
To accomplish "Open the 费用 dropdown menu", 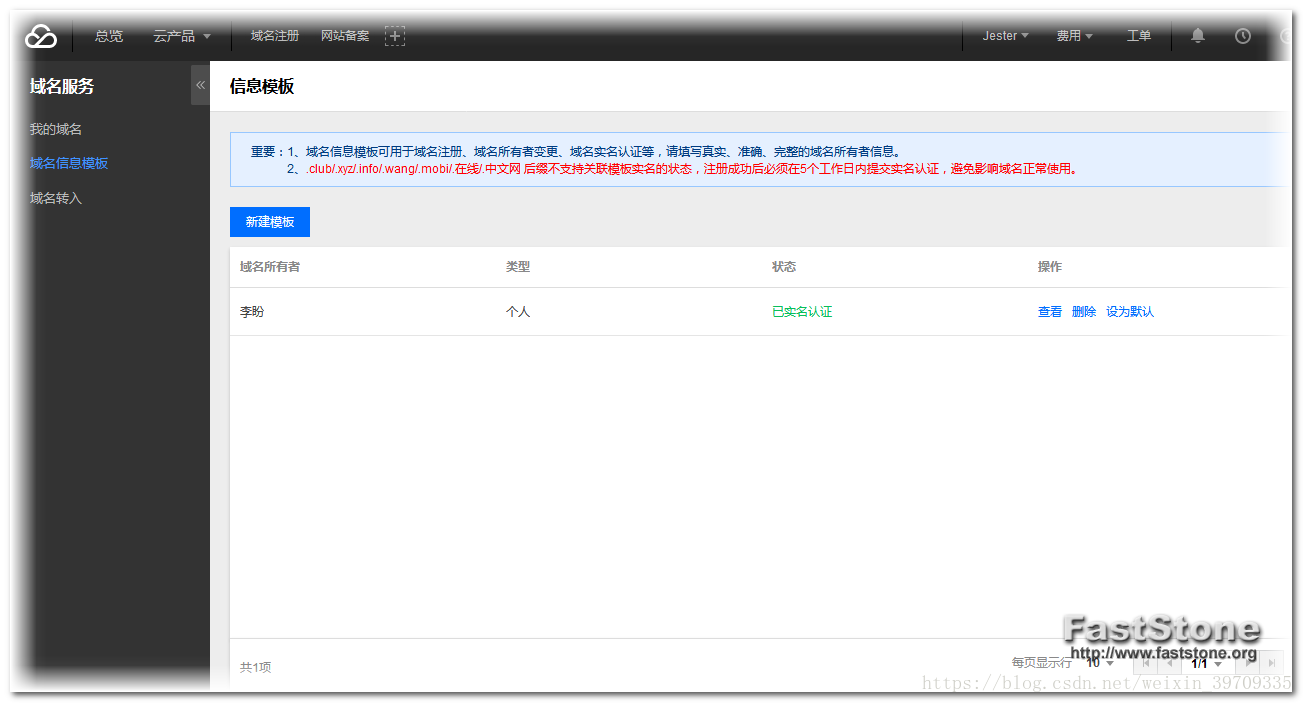I will coord(1074,36).
